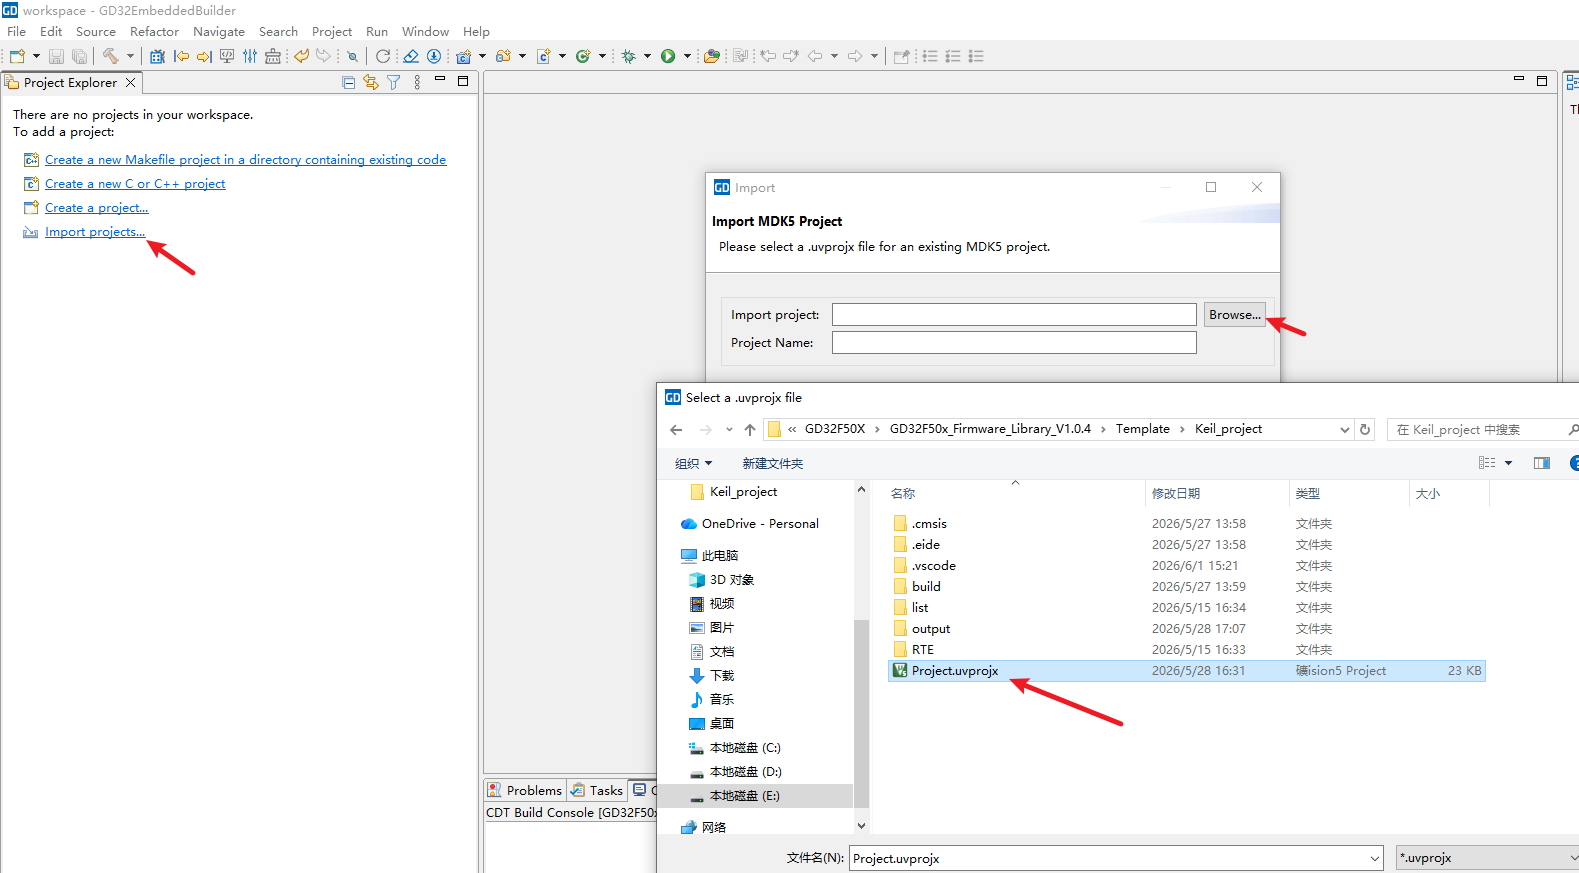Open the Debug configurations dropdown arrow
The width and height of the screenshot is (1579, 873).
pyautogui.click(x=647, y=56)
